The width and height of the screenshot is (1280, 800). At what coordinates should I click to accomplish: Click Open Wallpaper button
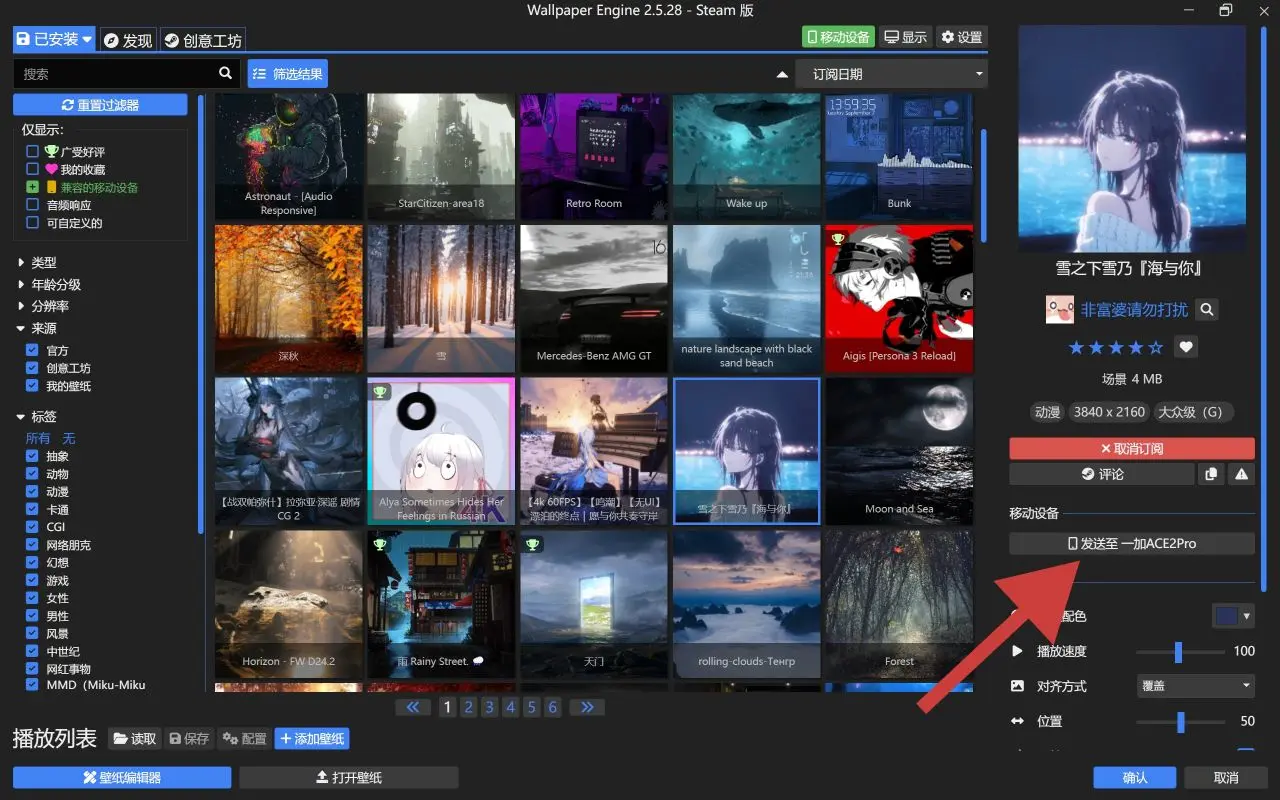click(x=349, y=777)
